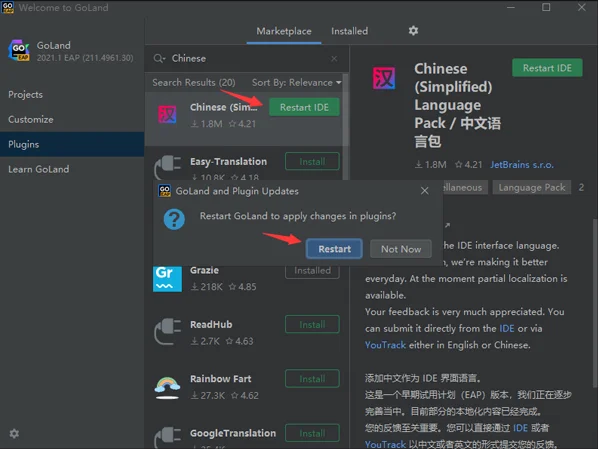This screenshot has width=599, height=449.
Task: Switch to the Installed tab
Action: [x=349, y=31]
